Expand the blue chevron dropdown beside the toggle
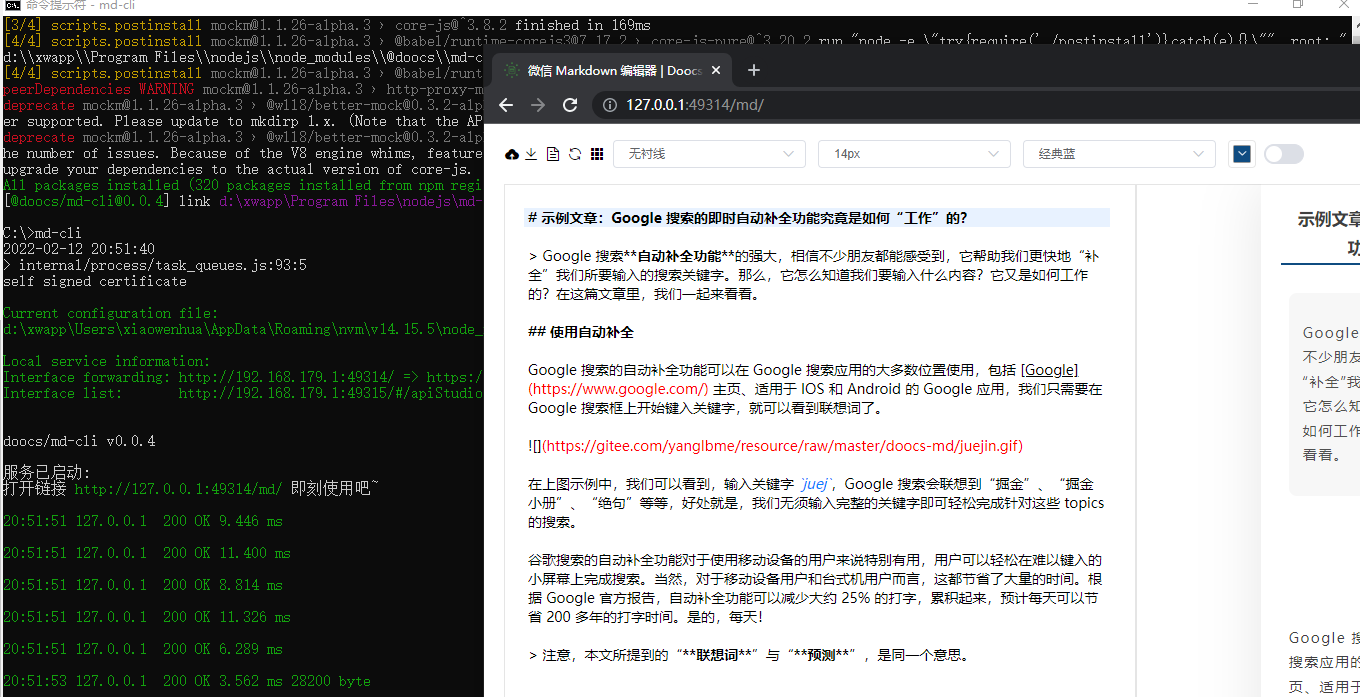 point(1241,154)
